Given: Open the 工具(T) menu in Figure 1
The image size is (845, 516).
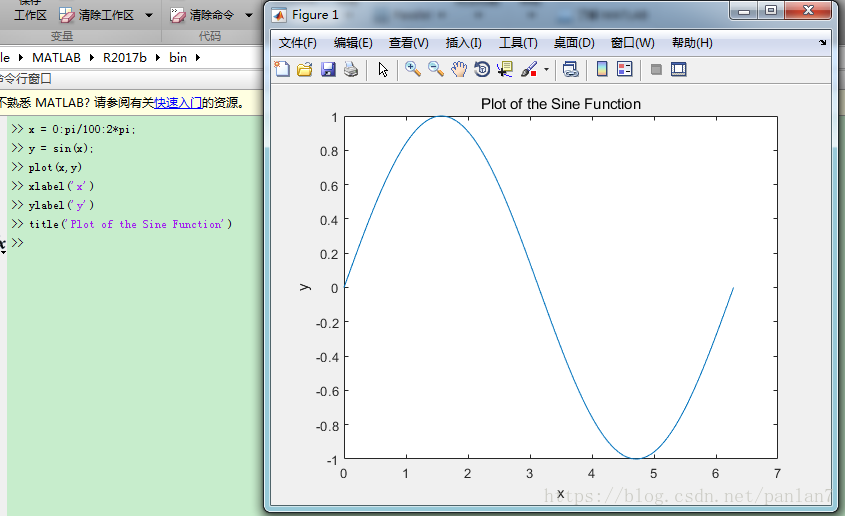Looking at the screenshot, I should [x=518, y=43].
